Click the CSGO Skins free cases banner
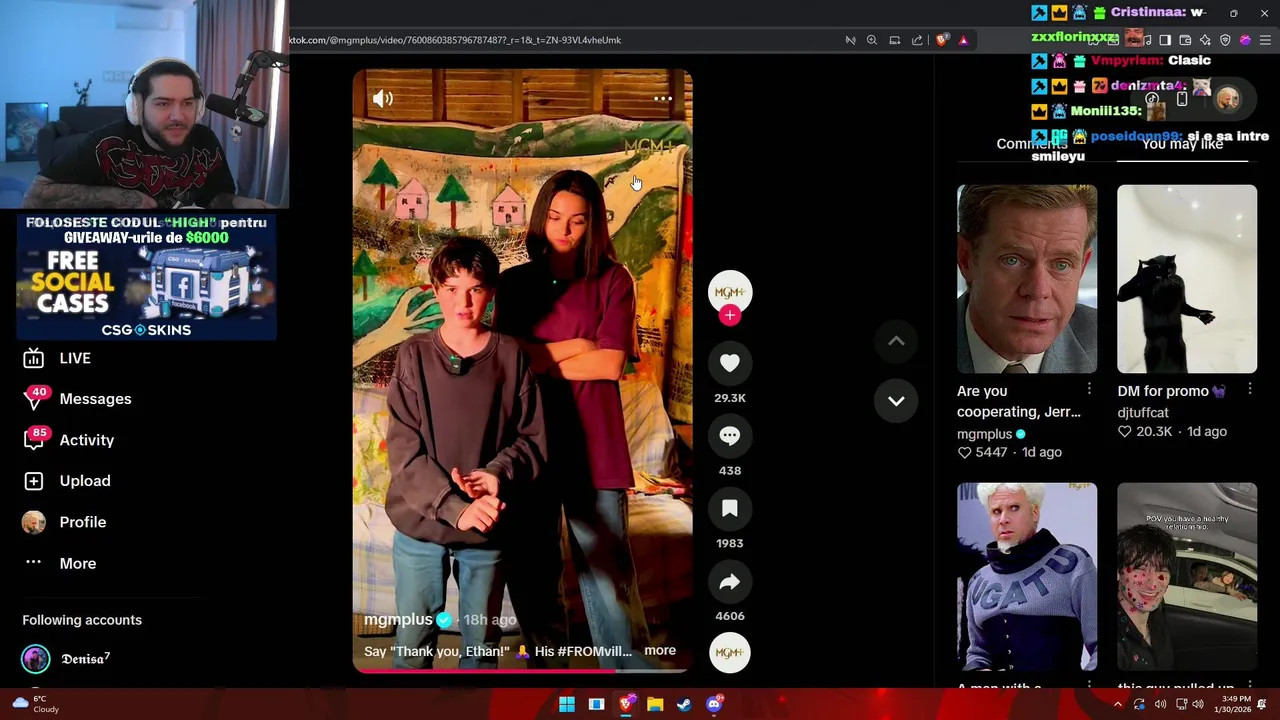 click(146, 276)
